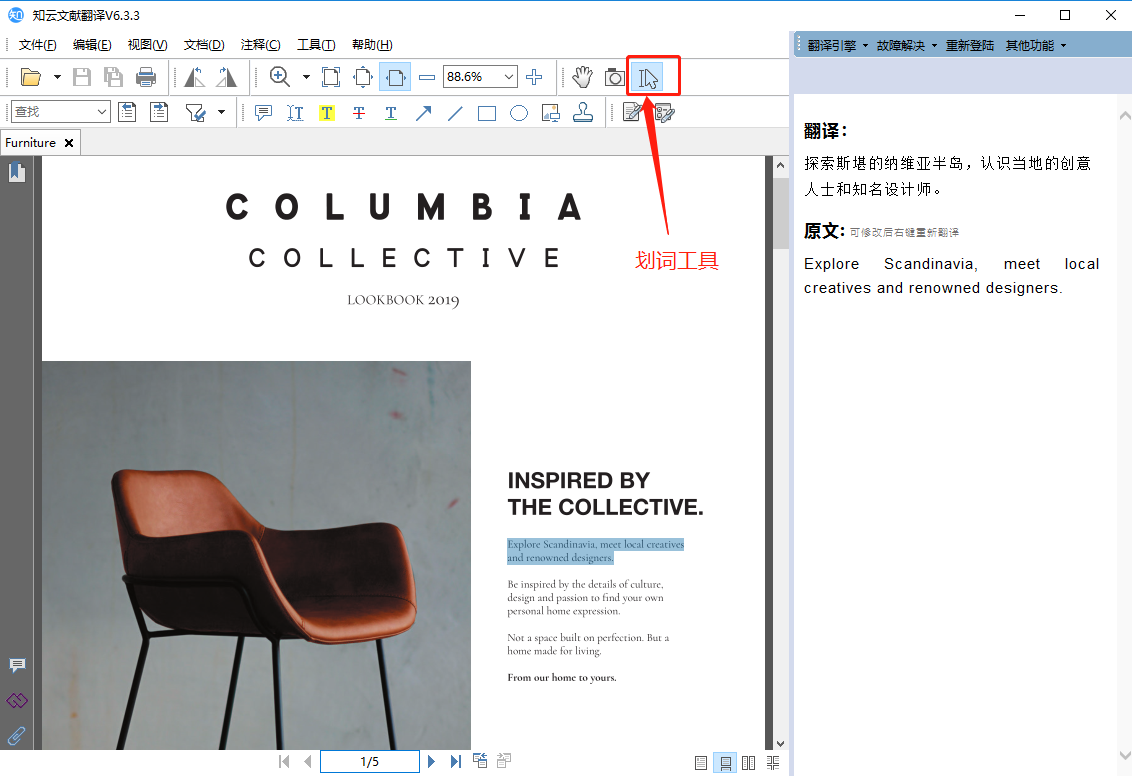Image resolution: width=1132 pixels, height=776 pixels.
Task: Select the Hand pan tool
Action: click(x=583, y=77)
